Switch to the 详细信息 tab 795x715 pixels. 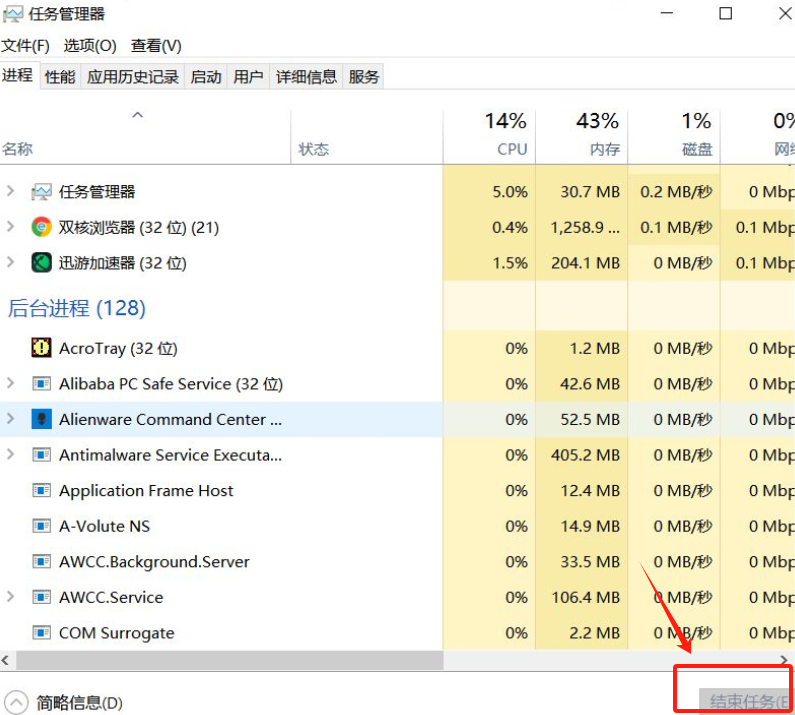point(306,77)
